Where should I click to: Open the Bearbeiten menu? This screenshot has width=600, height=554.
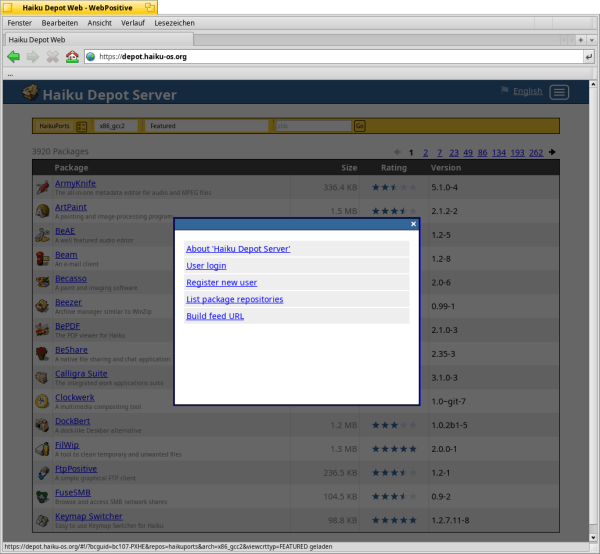(x=60, y=21)
